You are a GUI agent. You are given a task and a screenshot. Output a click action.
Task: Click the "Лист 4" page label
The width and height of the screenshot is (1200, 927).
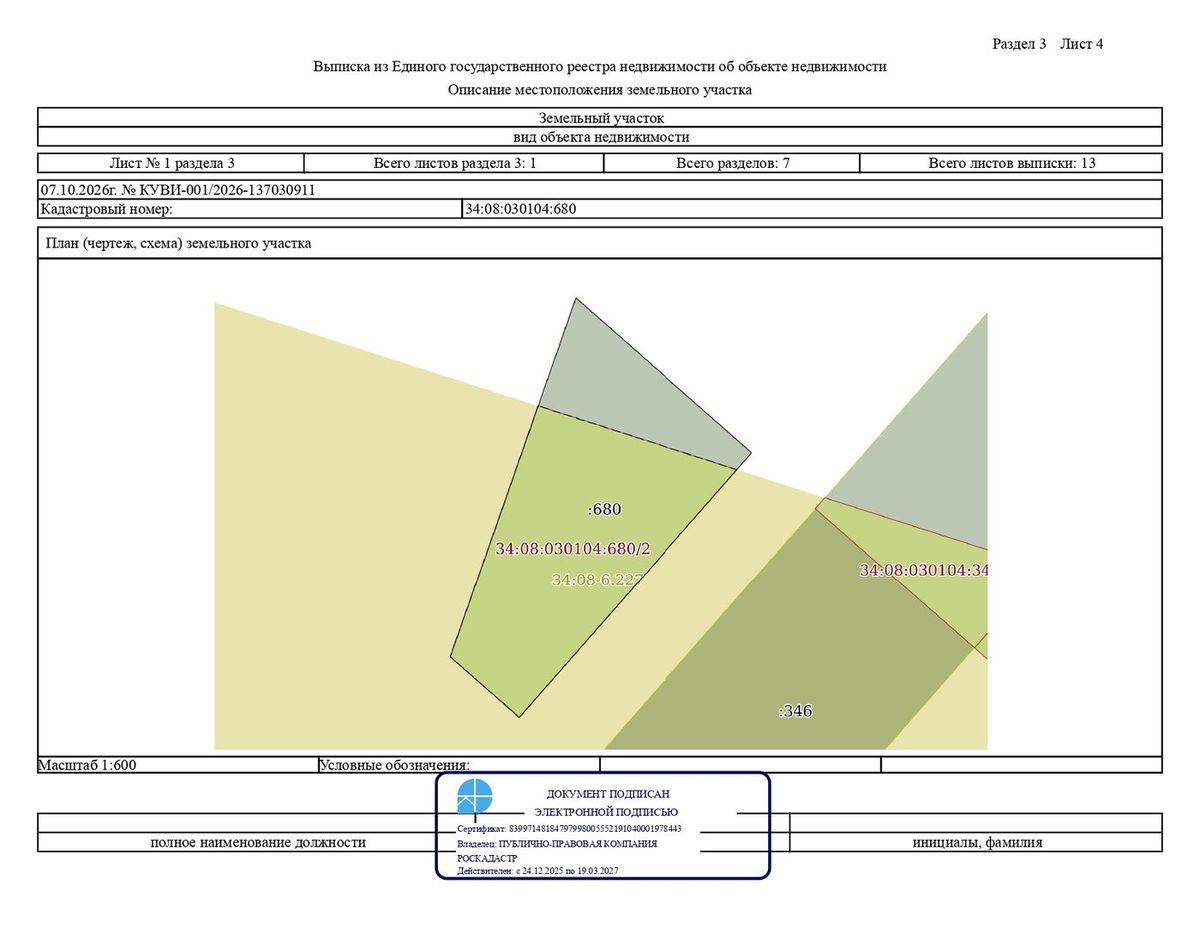[1082, 44]
